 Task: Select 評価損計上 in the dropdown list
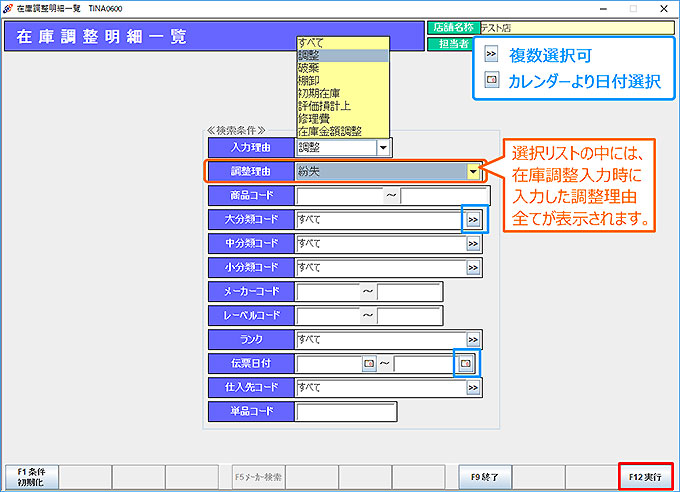click(343, 106)
